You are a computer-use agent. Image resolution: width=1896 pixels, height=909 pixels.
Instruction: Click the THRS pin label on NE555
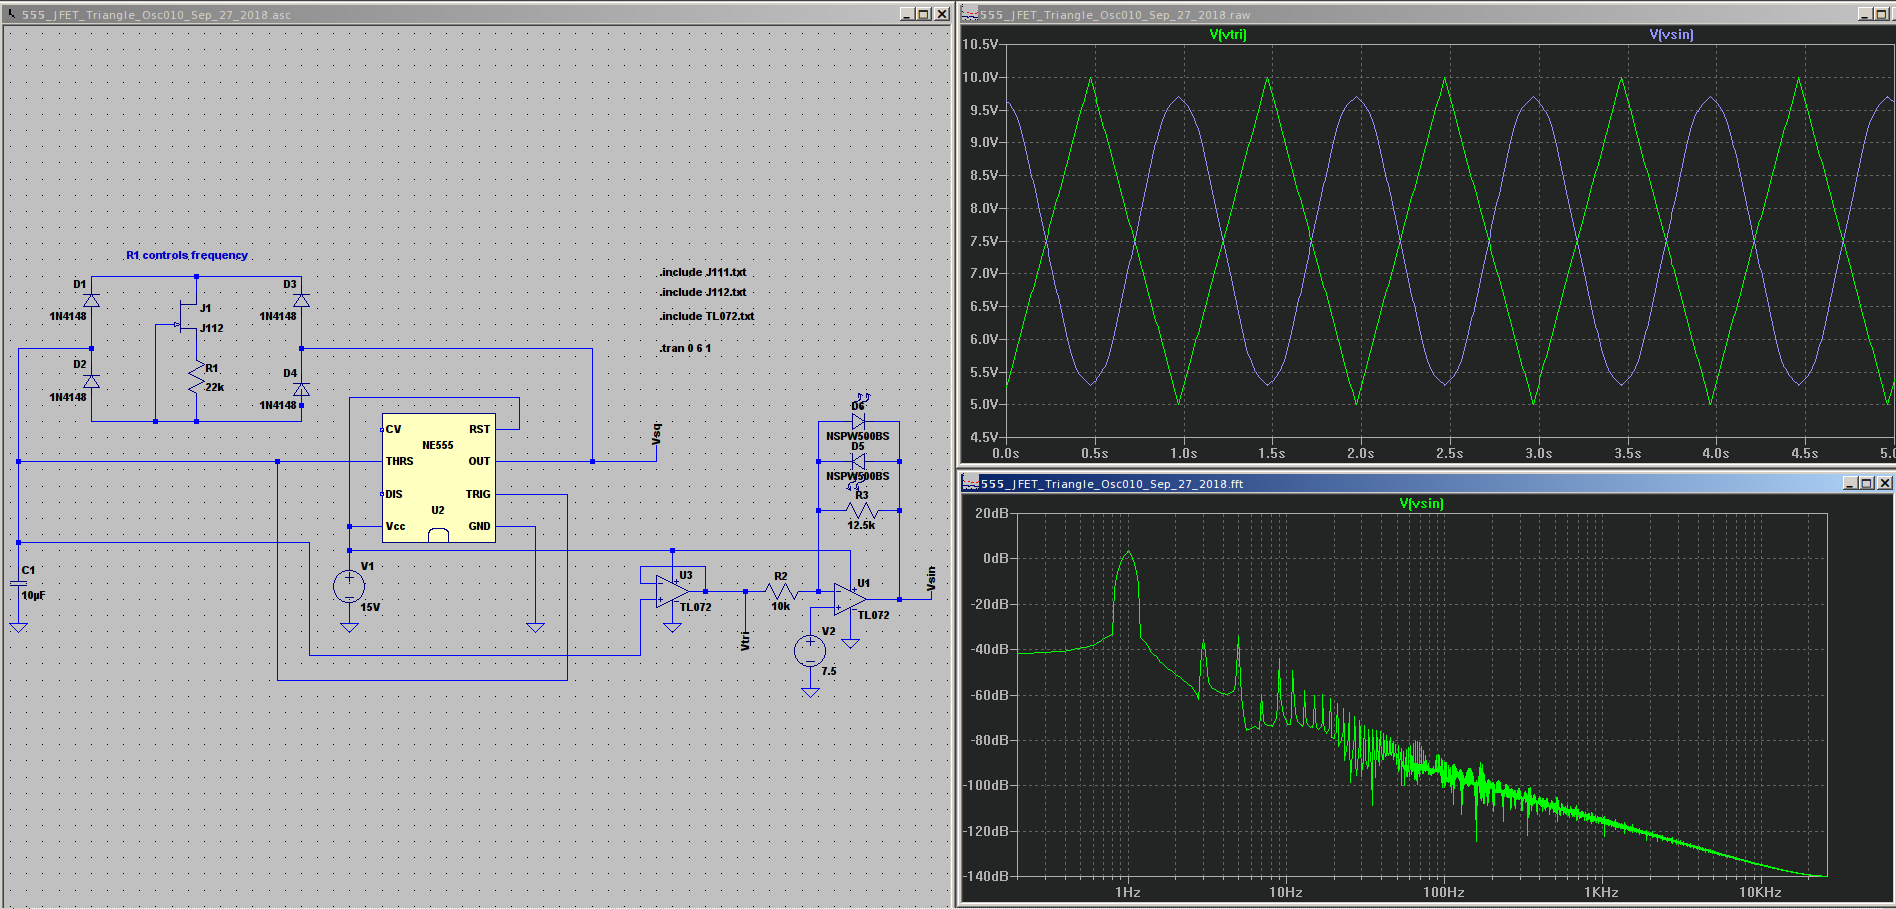tap(399, 461)
